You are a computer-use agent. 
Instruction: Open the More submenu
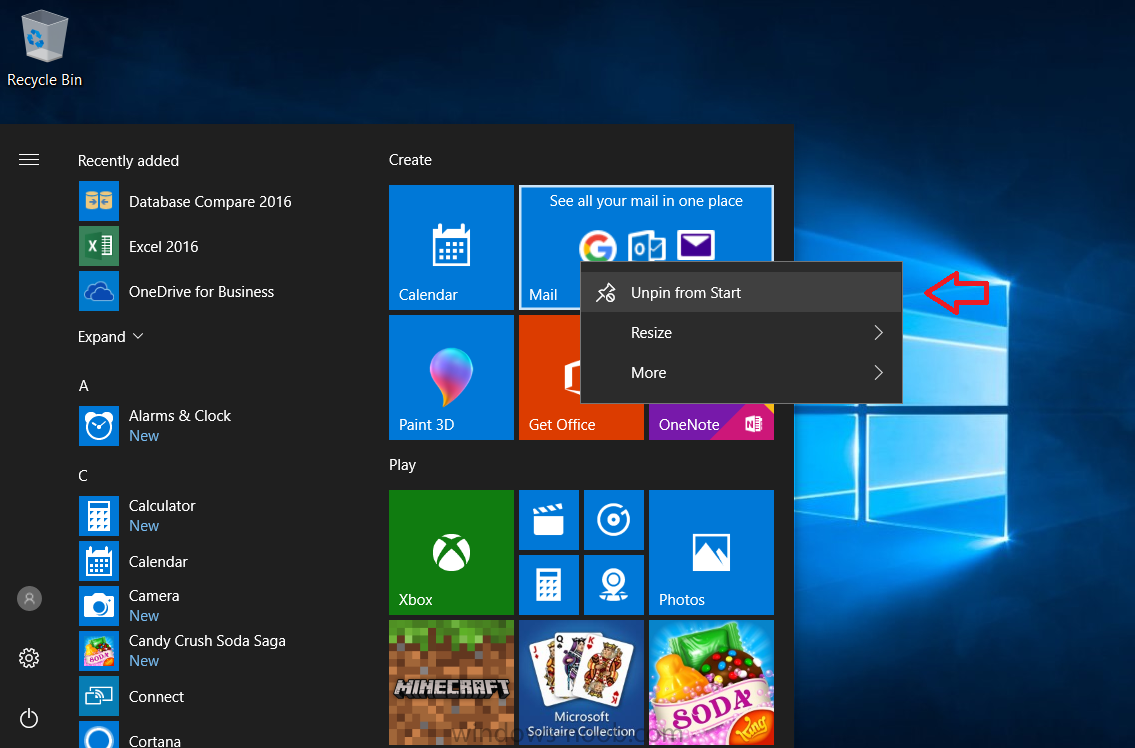[x=741, y=372]
